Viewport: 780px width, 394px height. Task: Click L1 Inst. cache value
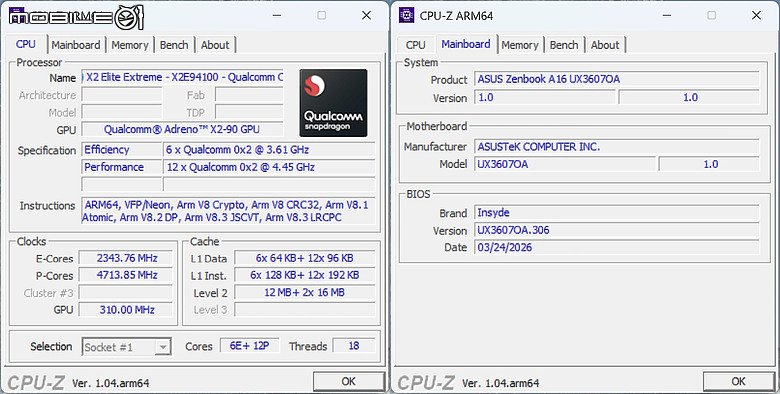pos(304,275)
